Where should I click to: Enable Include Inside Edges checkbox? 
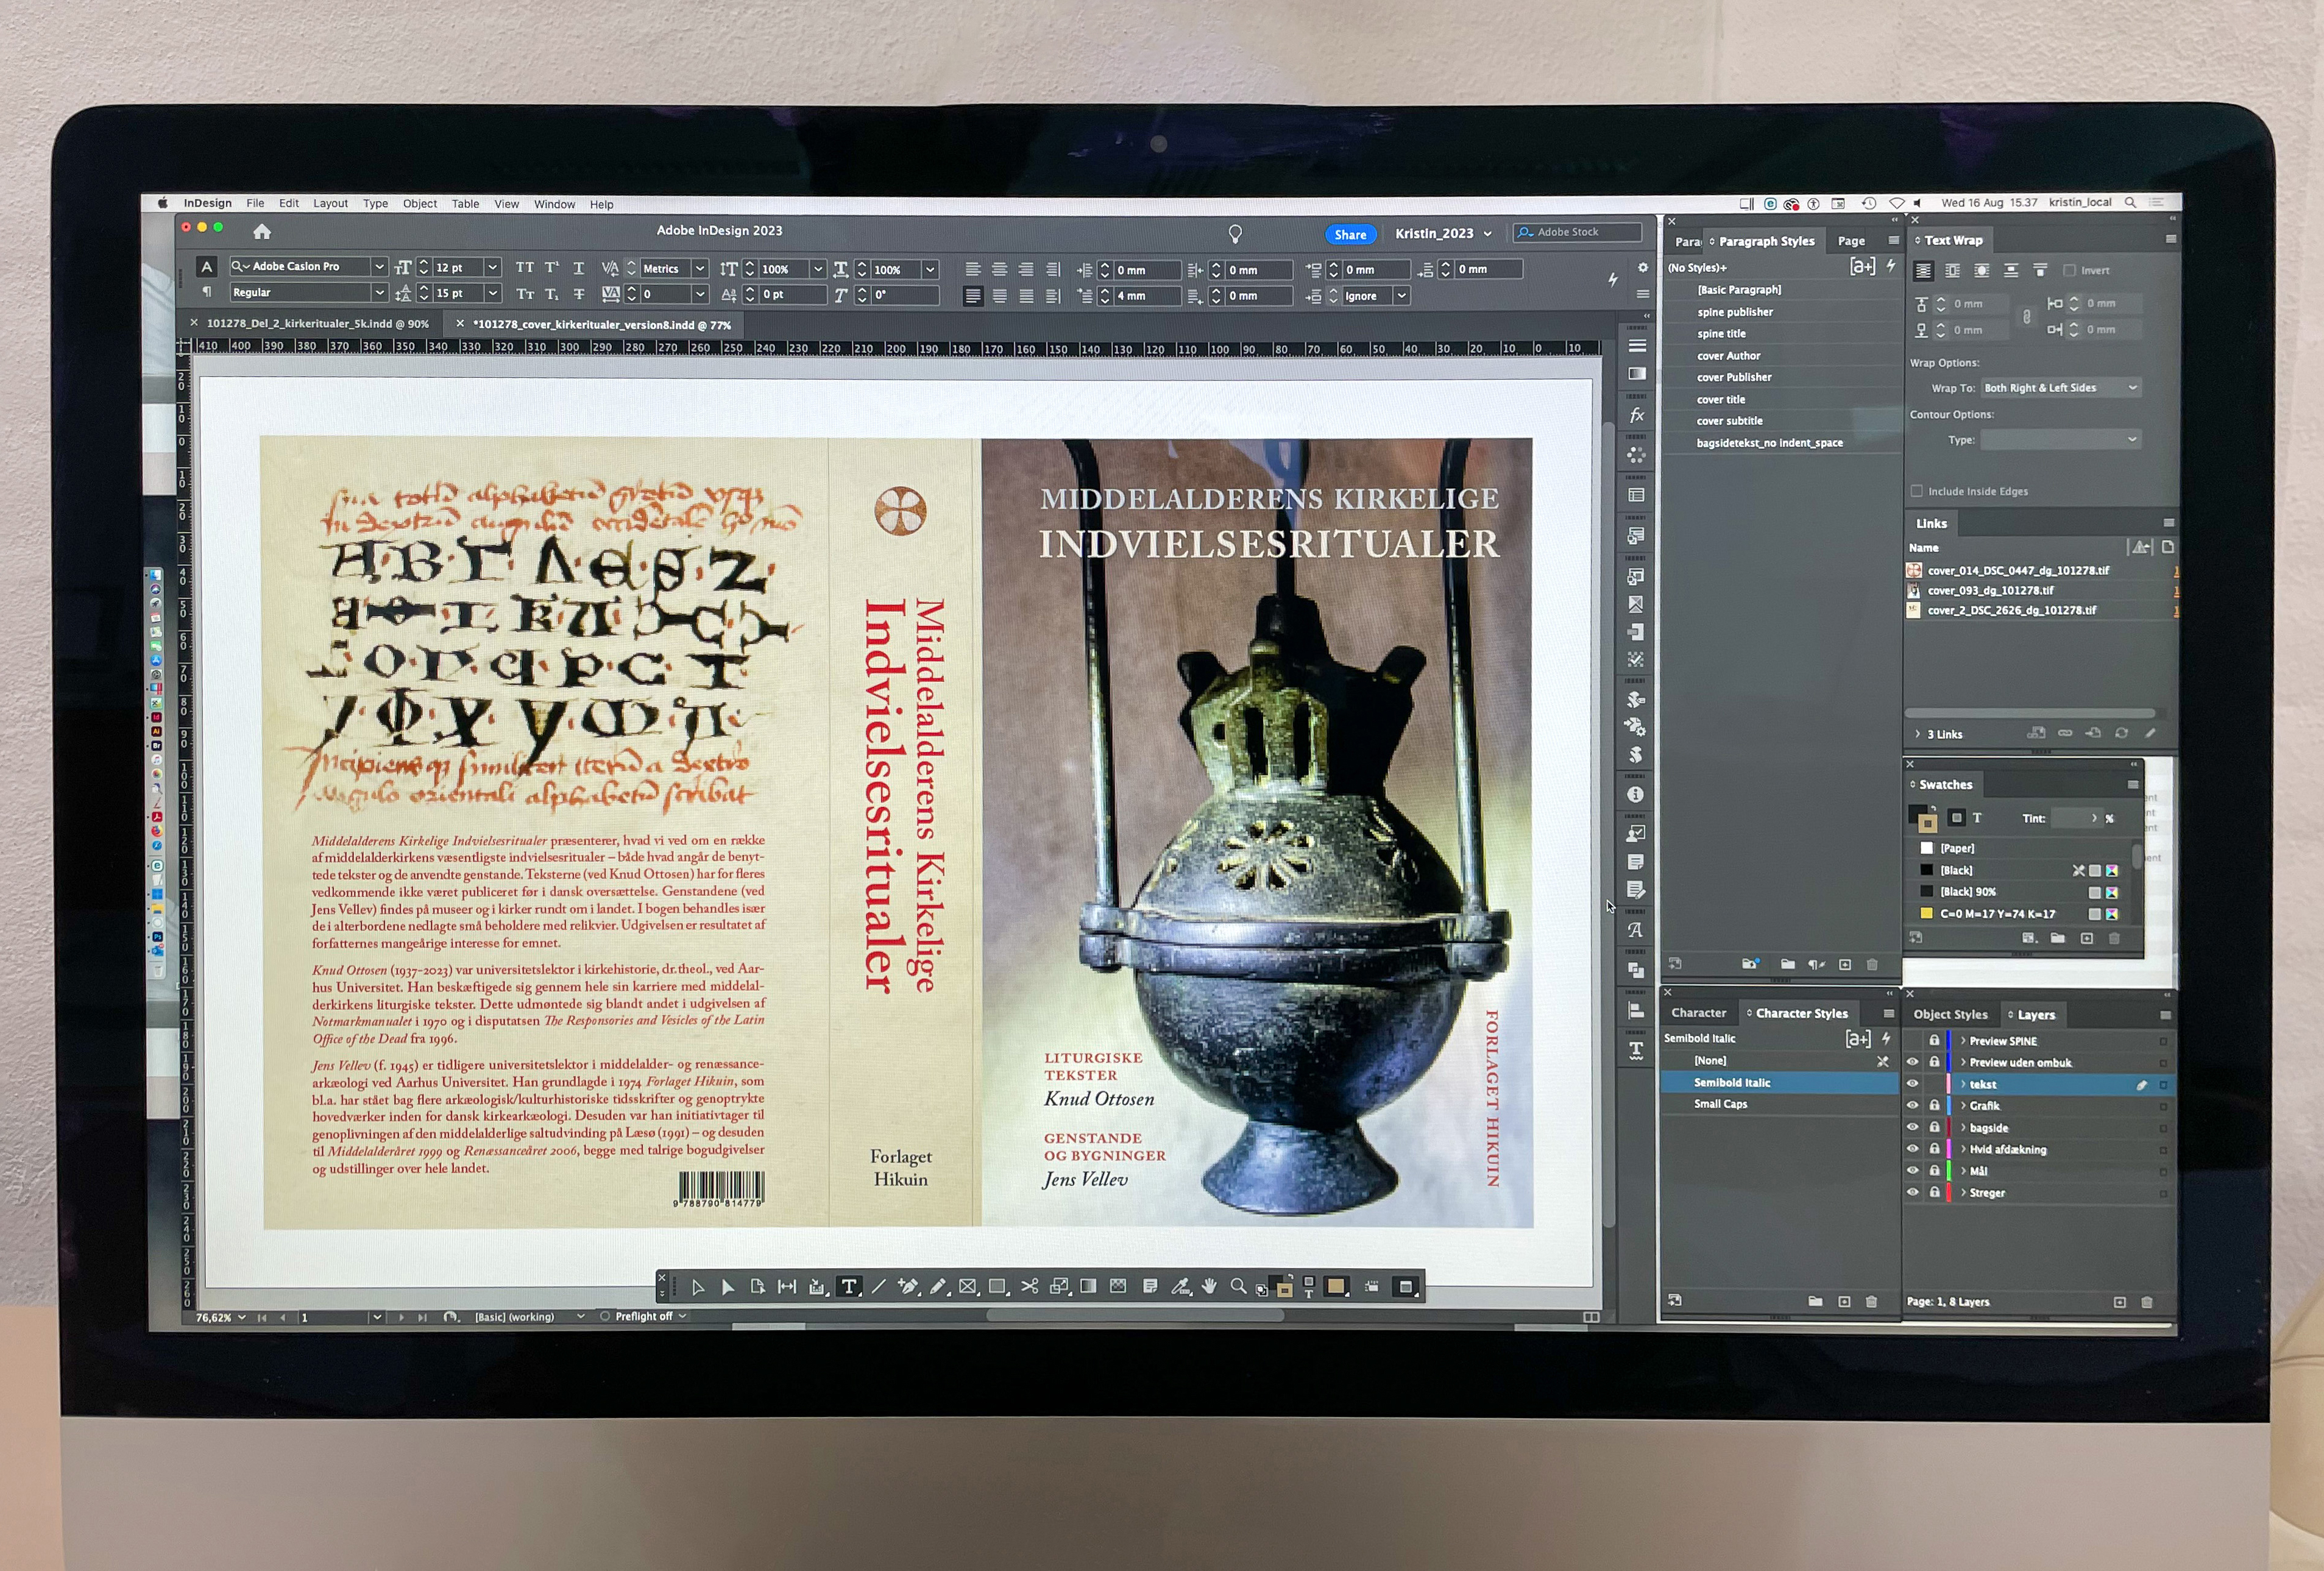pos(1917,491)
